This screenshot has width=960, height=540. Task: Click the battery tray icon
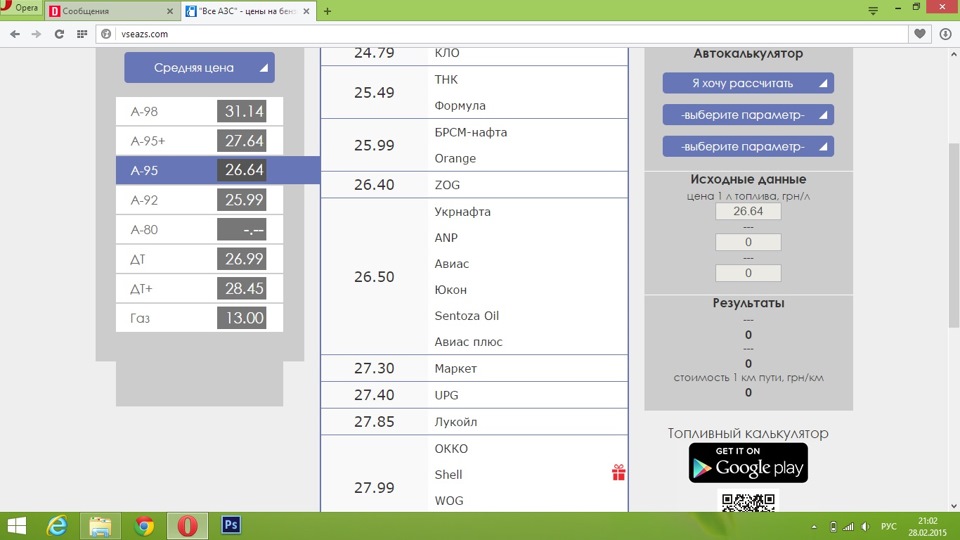pos(833,527)
